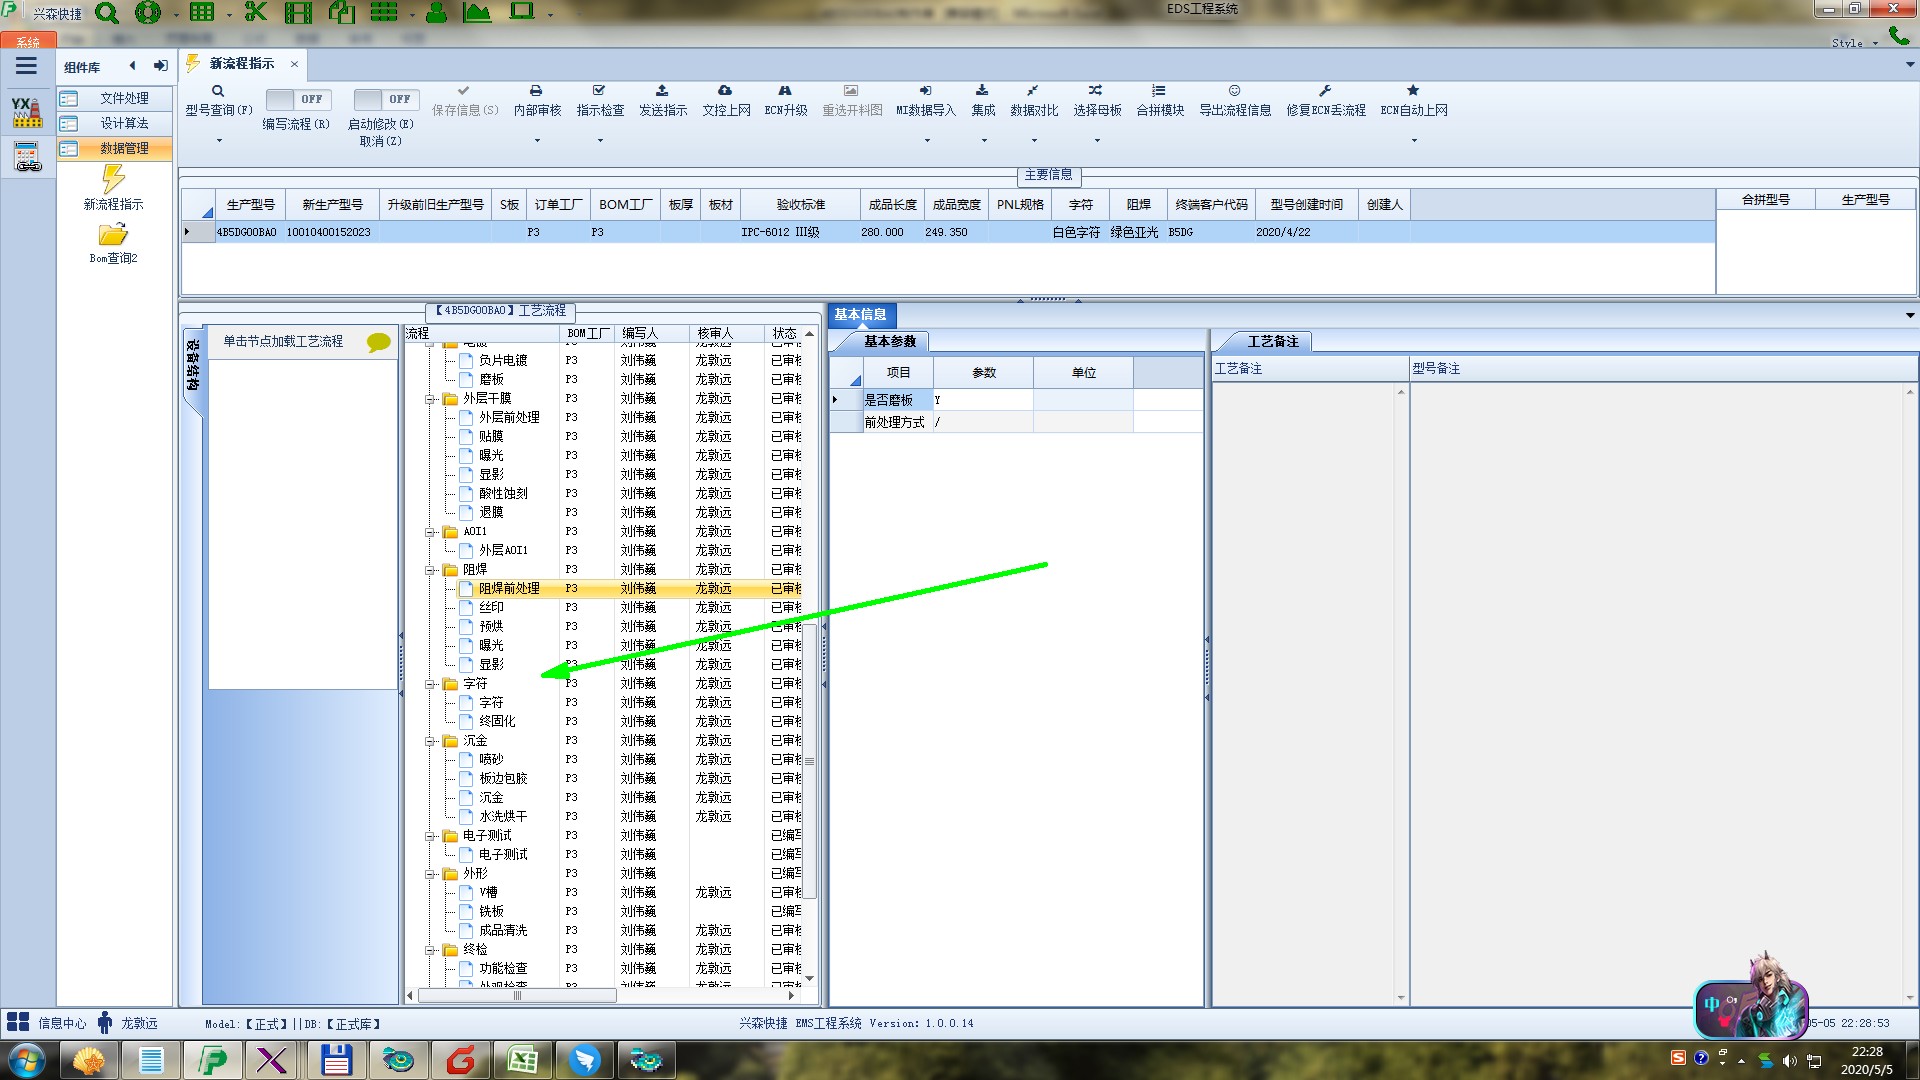Click the 内部审核 printer icon
1920x1080 pixels.
coord(537,91)
